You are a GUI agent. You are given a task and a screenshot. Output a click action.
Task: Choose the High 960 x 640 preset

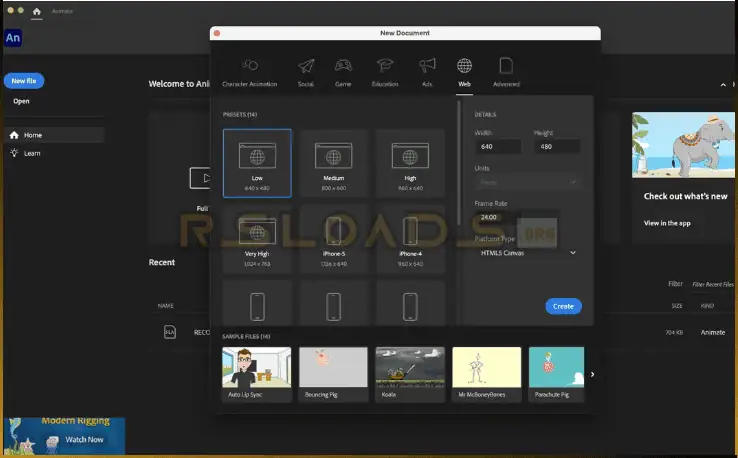tap(410, 162)
